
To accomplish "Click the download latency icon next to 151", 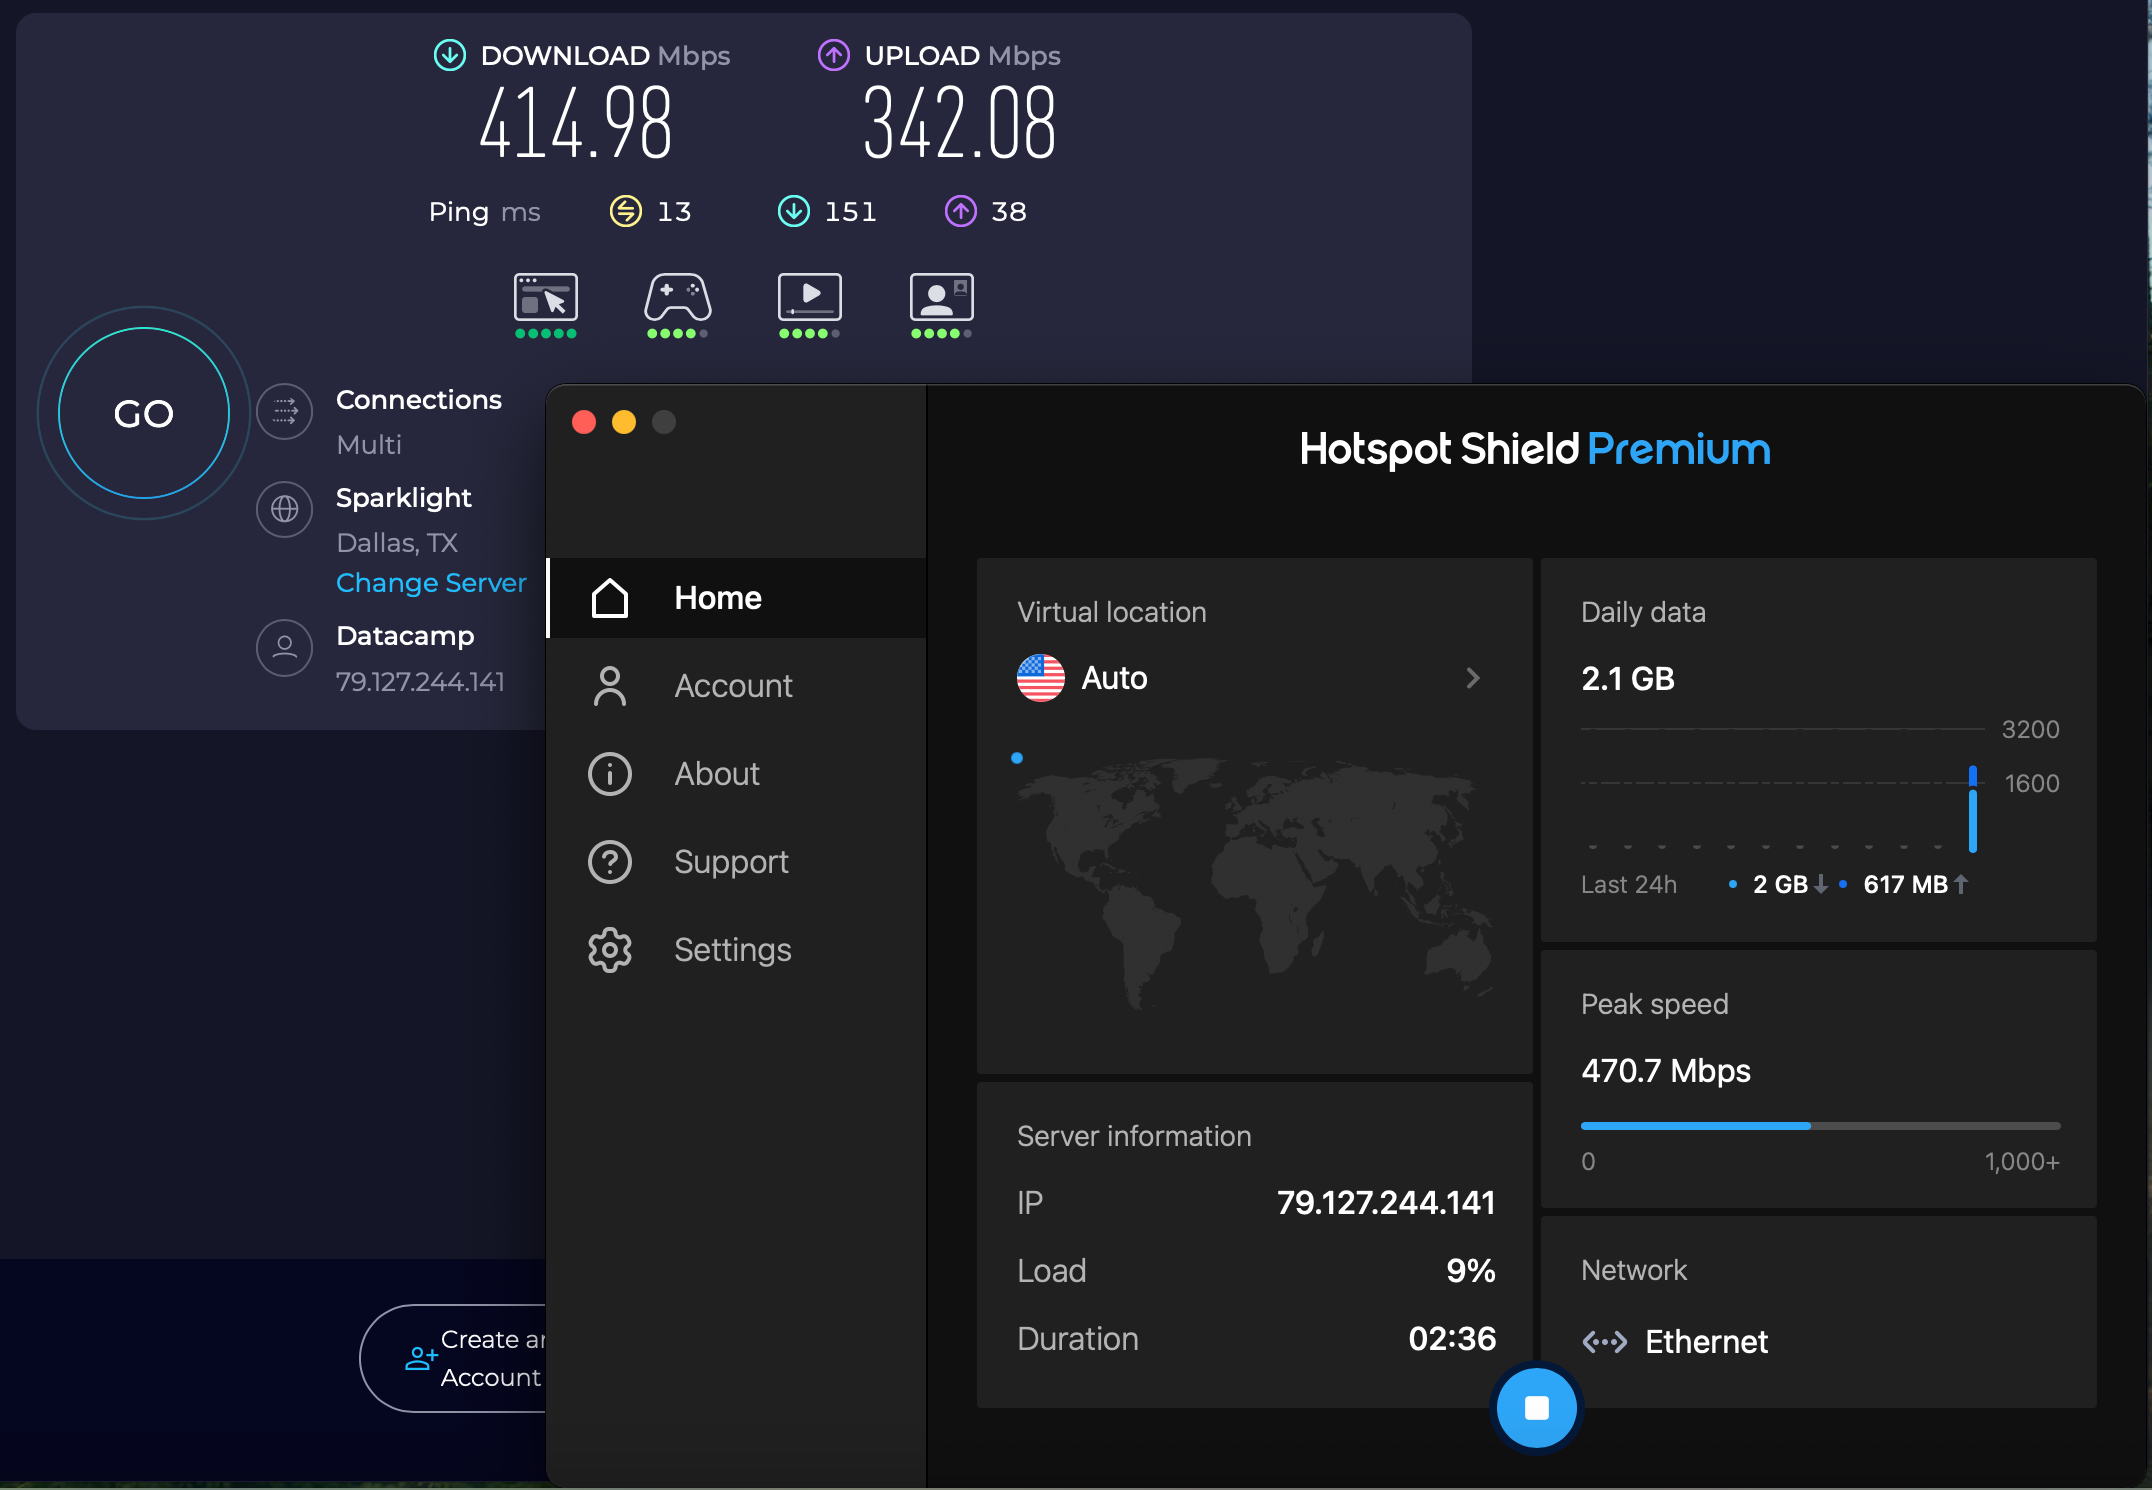I will 794,211.
